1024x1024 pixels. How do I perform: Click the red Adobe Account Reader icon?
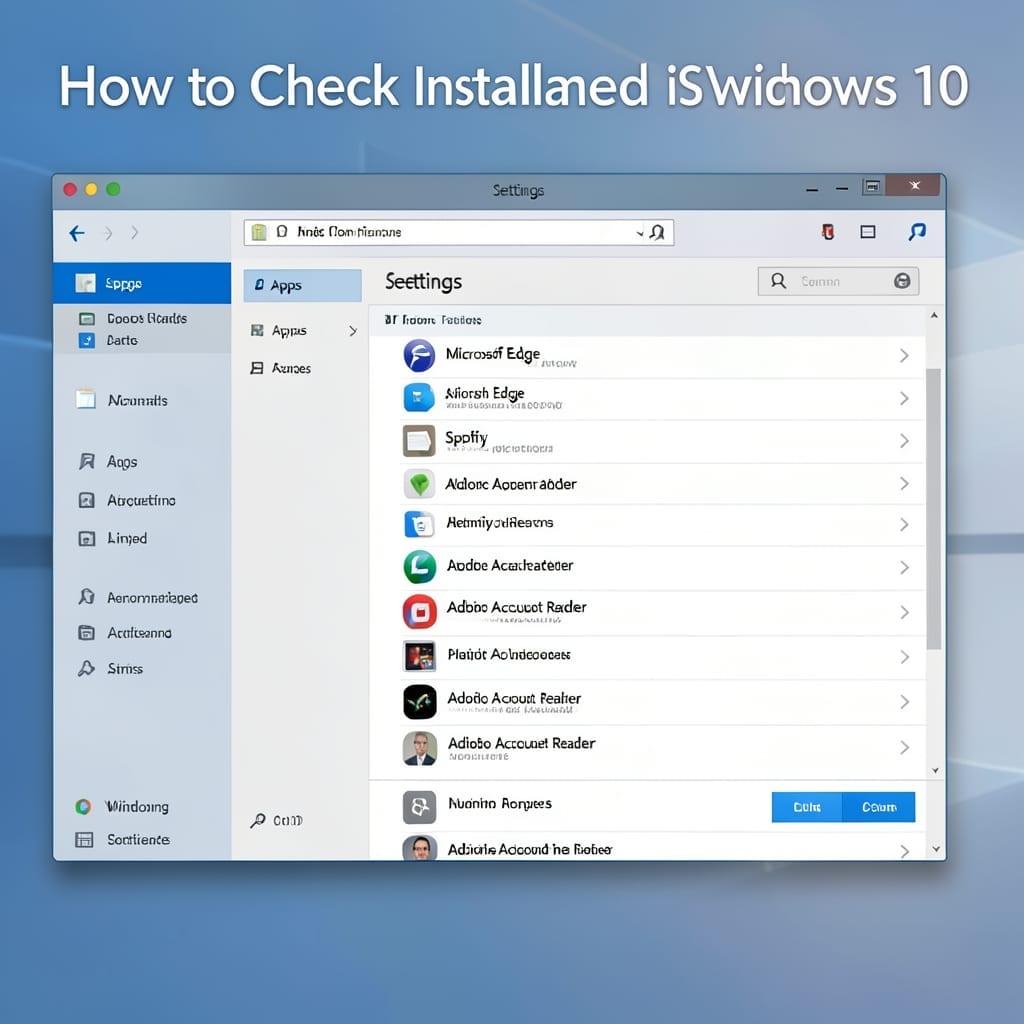419,612
